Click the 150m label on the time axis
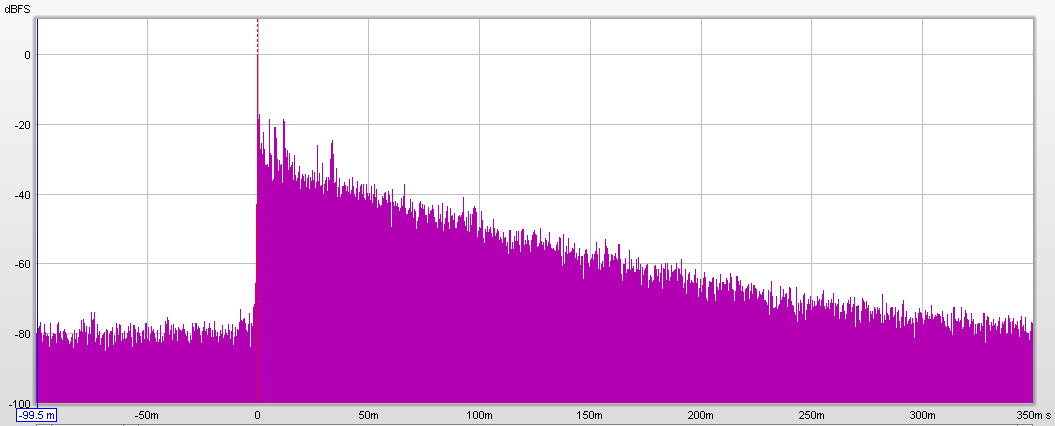 coord(590,414)
